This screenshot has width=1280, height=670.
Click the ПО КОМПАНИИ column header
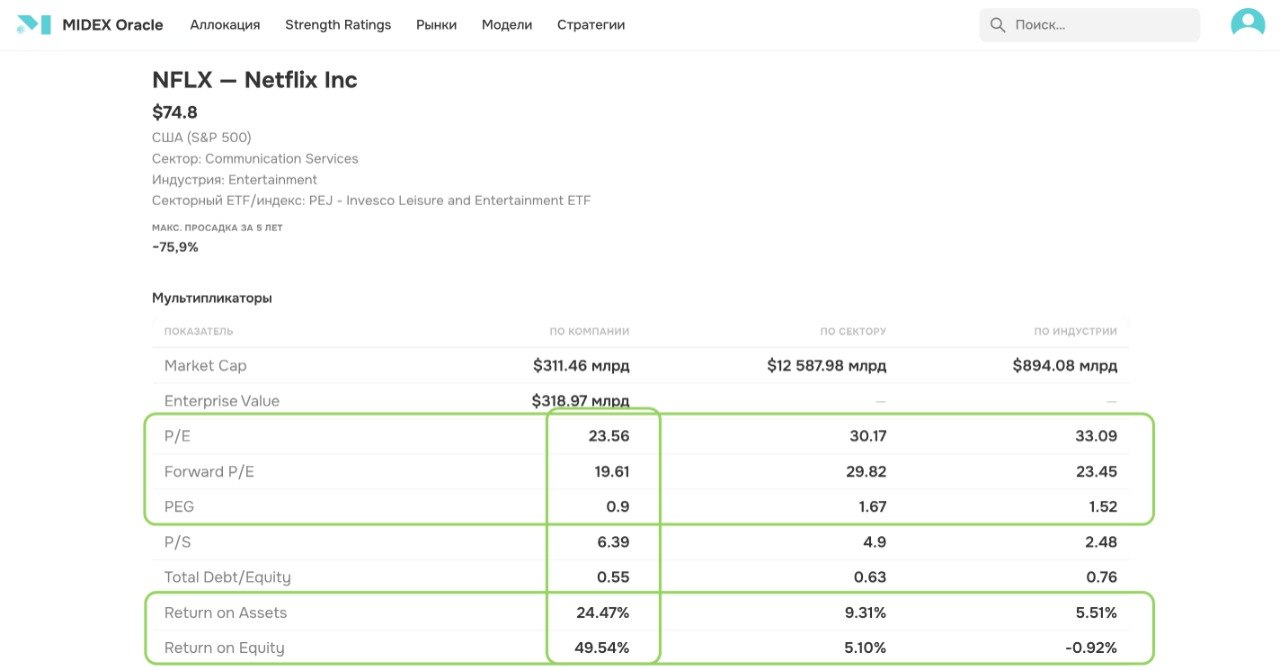[589, 331]
